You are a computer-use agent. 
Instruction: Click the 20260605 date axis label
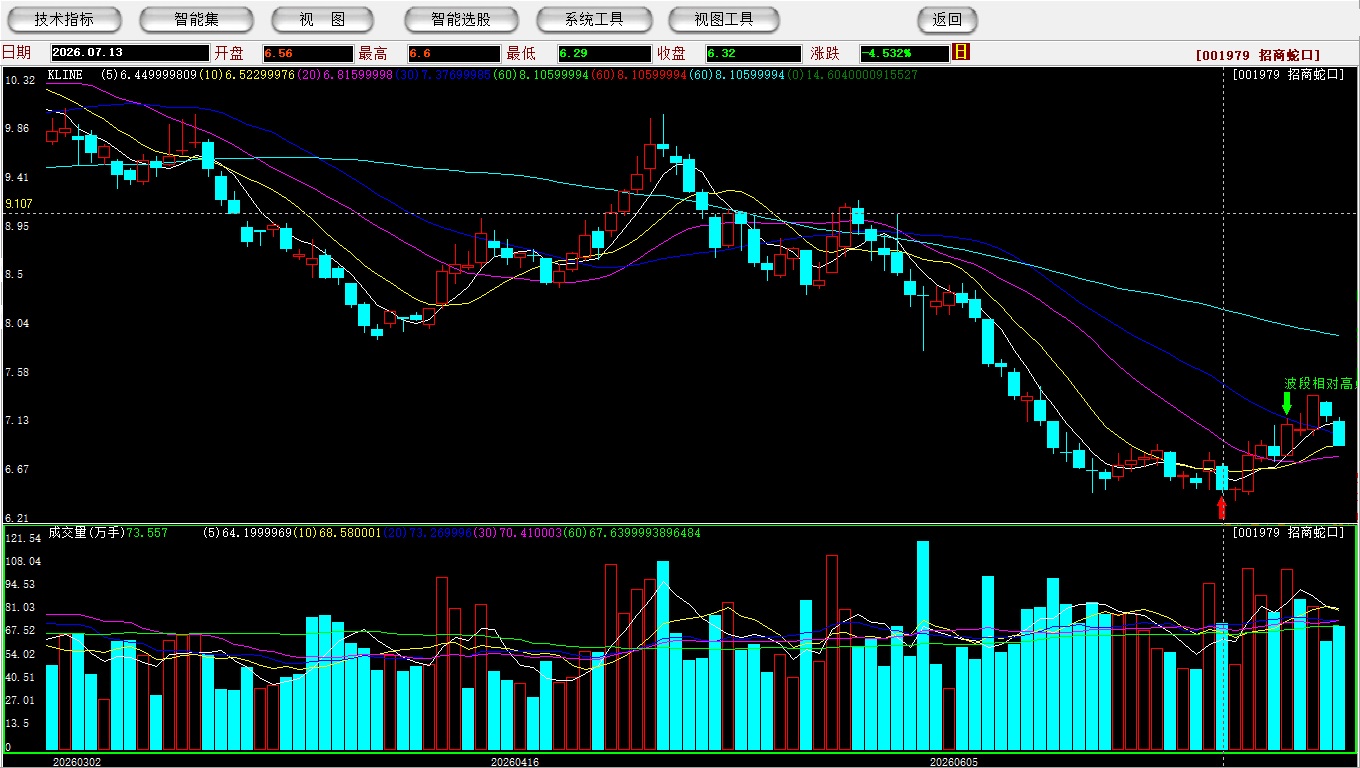pos(954,761)
